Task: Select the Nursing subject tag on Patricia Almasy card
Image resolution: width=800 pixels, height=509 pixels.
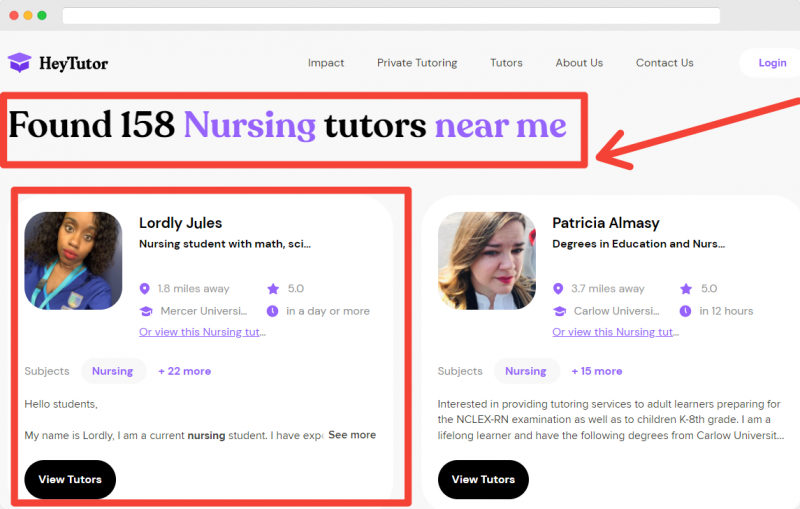Action: [x=526, y=371]
